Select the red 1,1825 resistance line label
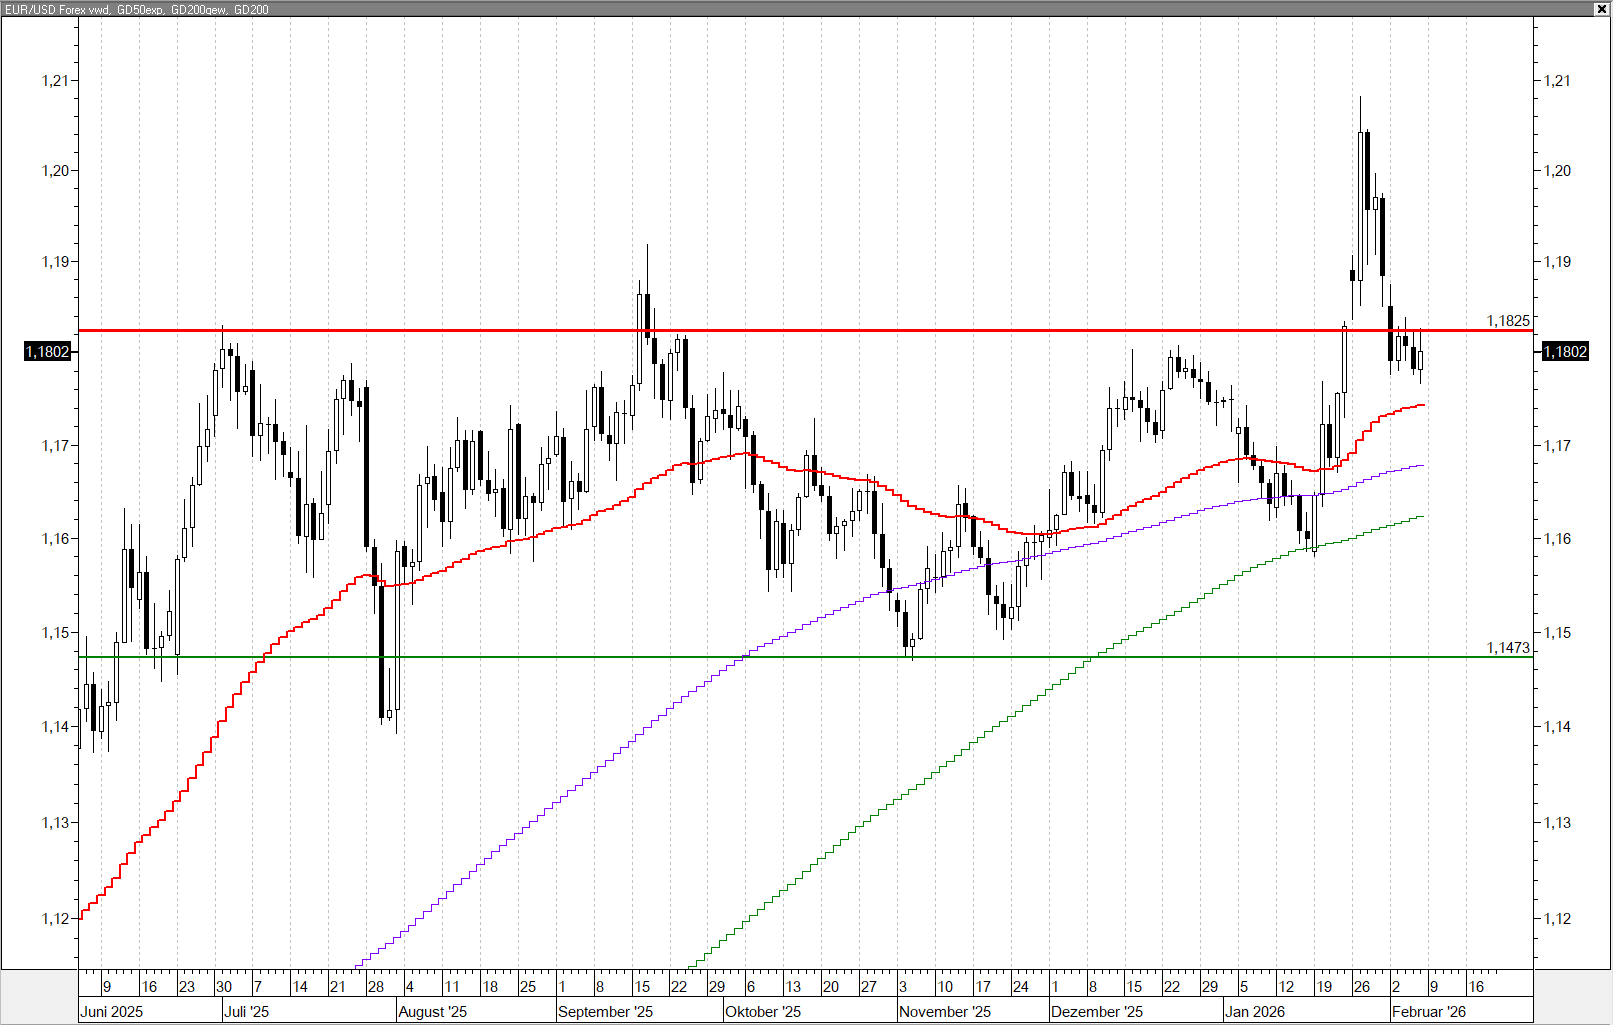Viewport: 1613px width, 1025px height. 1507,321
